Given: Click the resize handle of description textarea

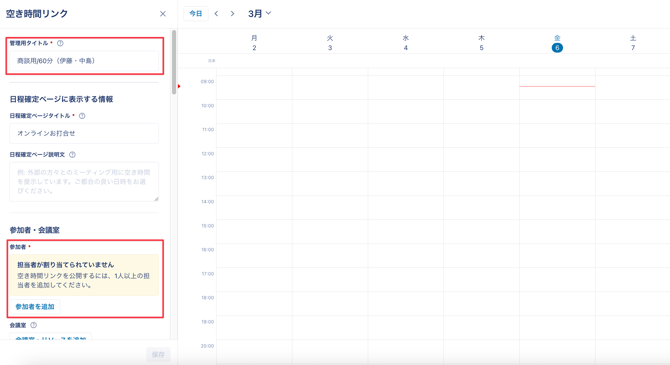Looking at the screenshot, I should 156,199.
